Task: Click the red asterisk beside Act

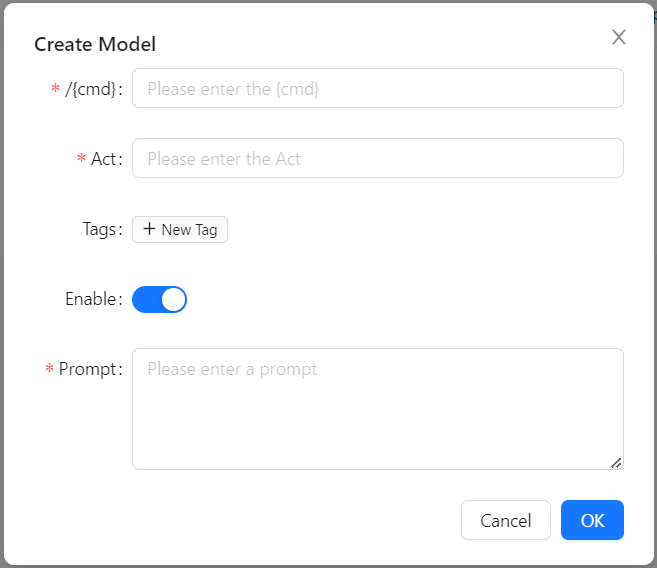Action: tap(81, 158)
